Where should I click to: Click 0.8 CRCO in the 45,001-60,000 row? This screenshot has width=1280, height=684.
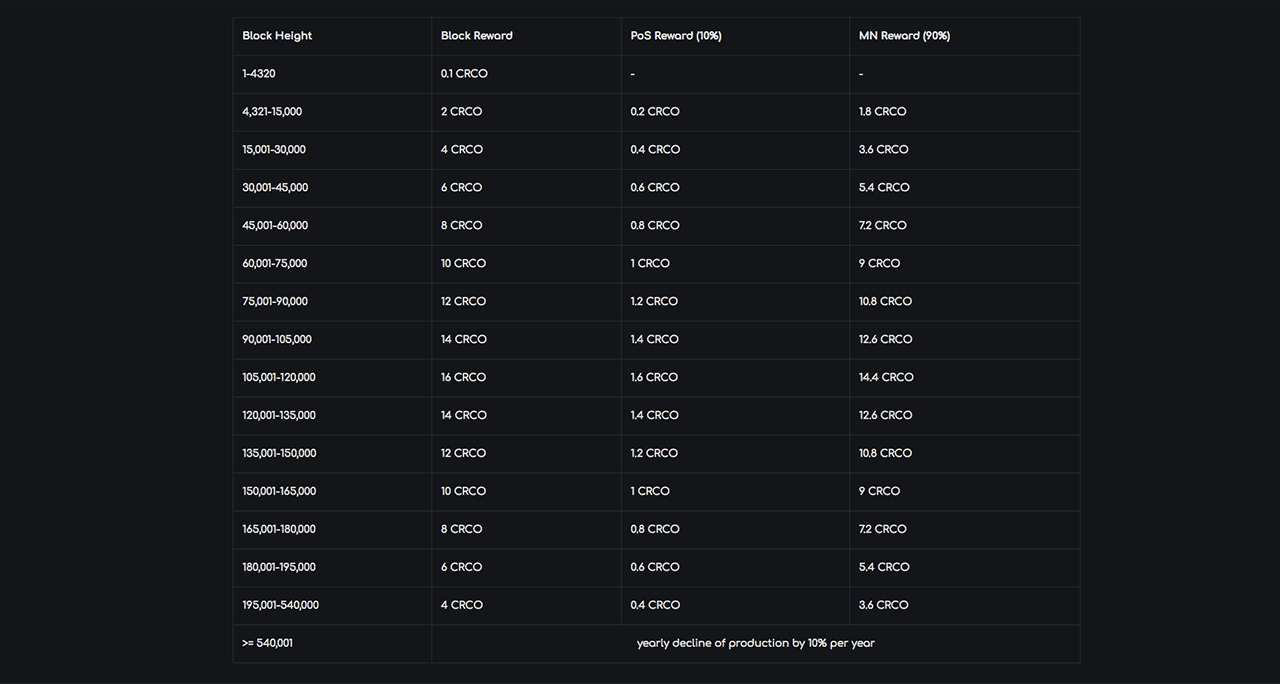(x=735, y=226)
